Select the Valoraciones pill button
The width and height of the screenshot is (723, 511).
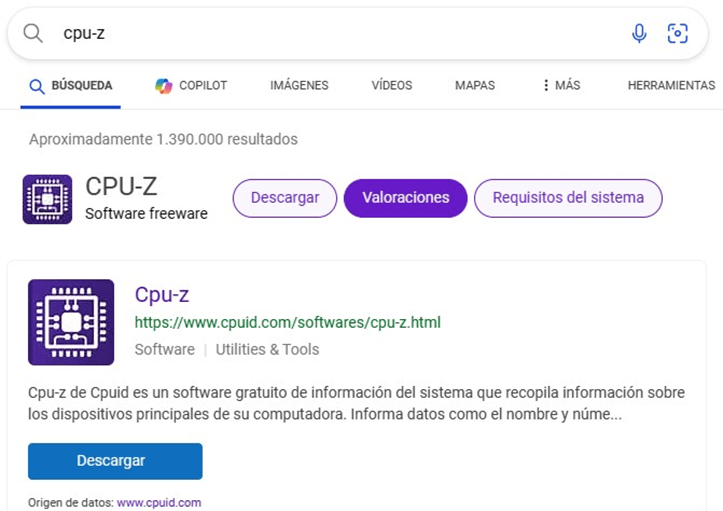point(406,198)
